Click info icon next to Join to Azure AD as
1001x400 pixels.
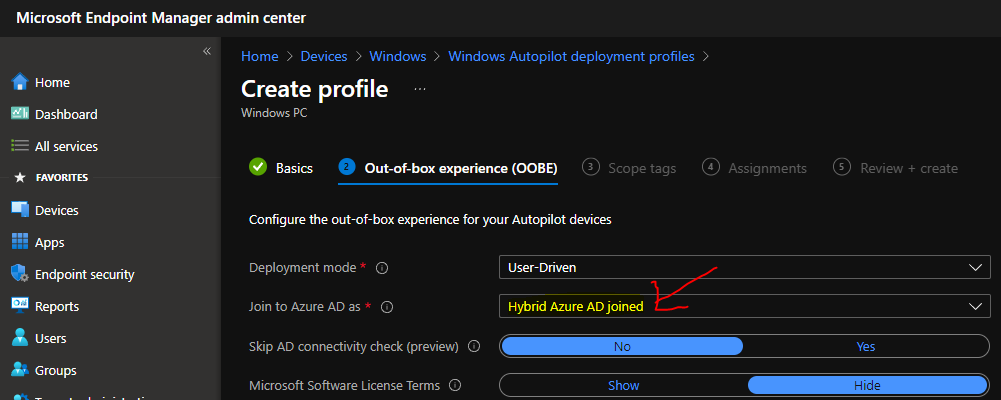click(386, 307)
